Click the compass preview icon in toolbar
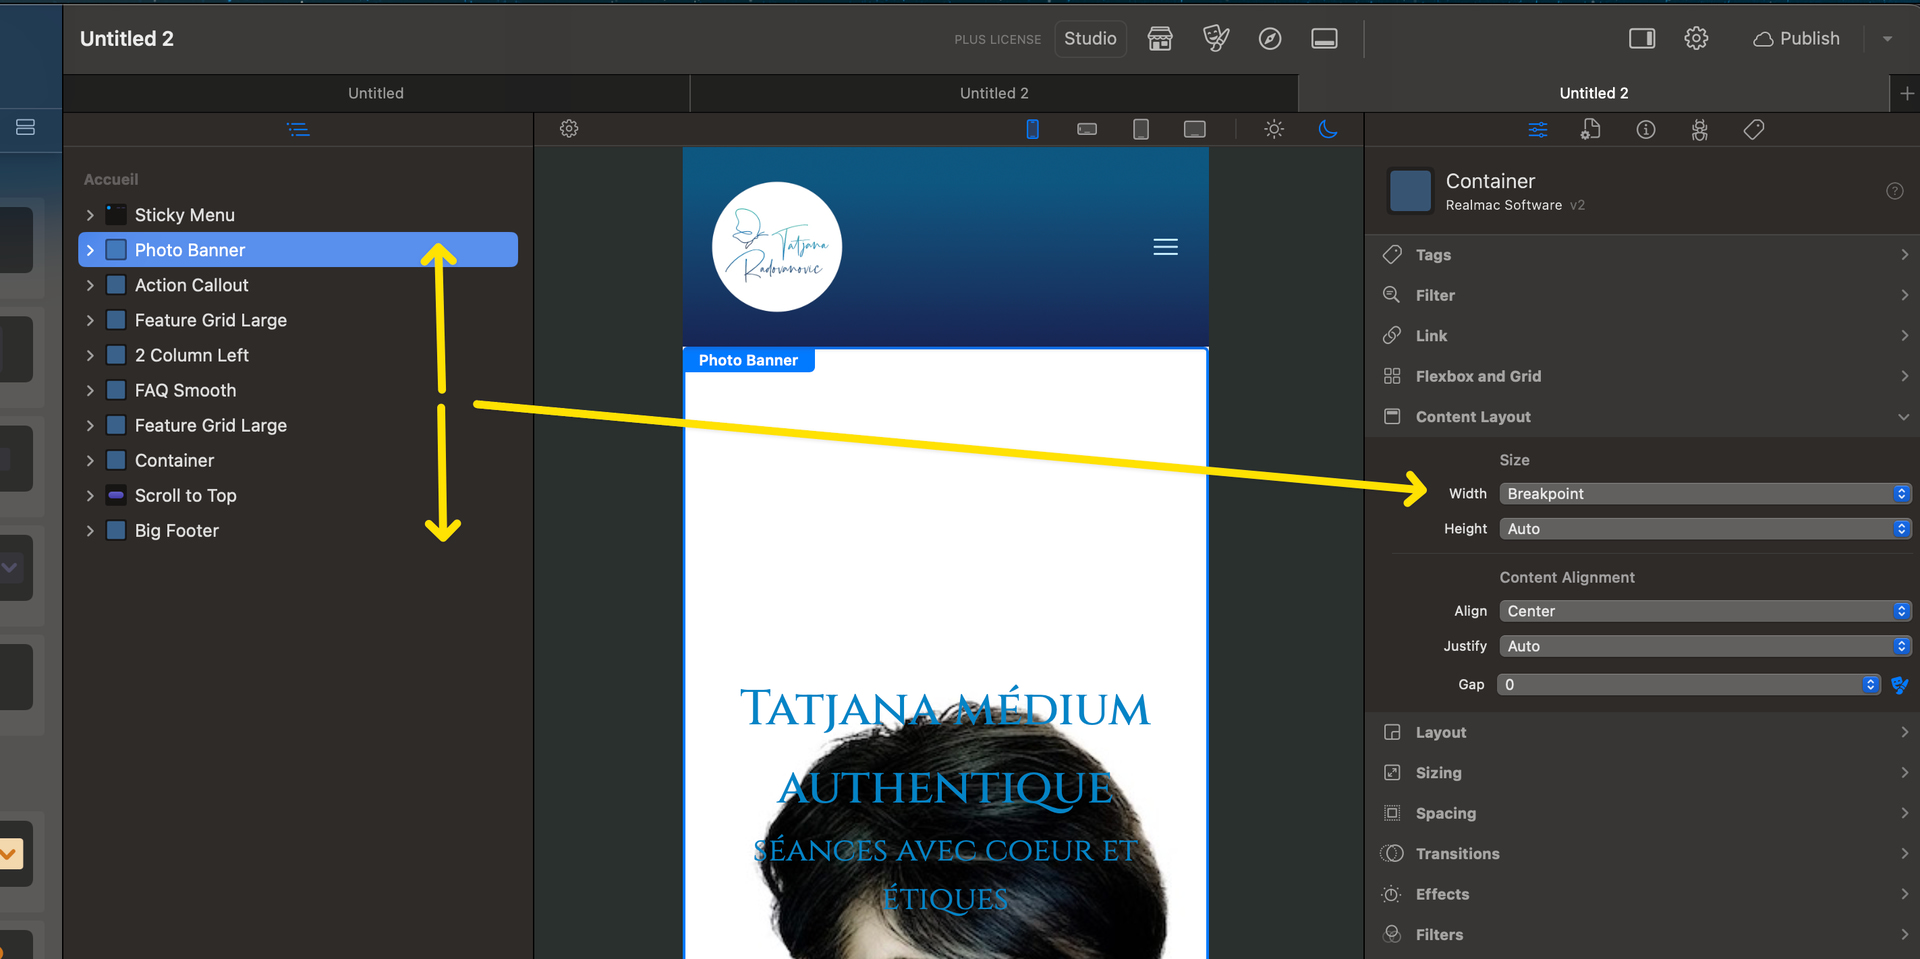This screenshot has width=1920, height=959. 1270,39
